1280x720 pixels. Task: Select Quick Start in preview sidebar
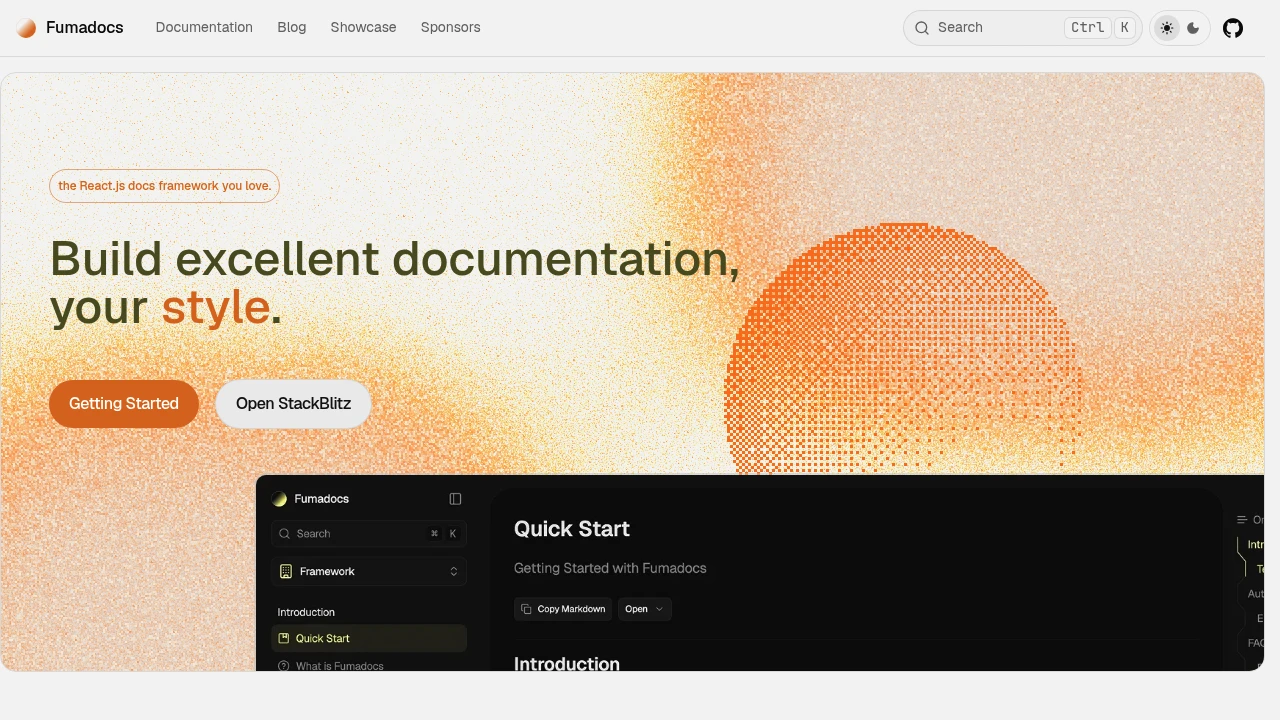pos(369,638)
